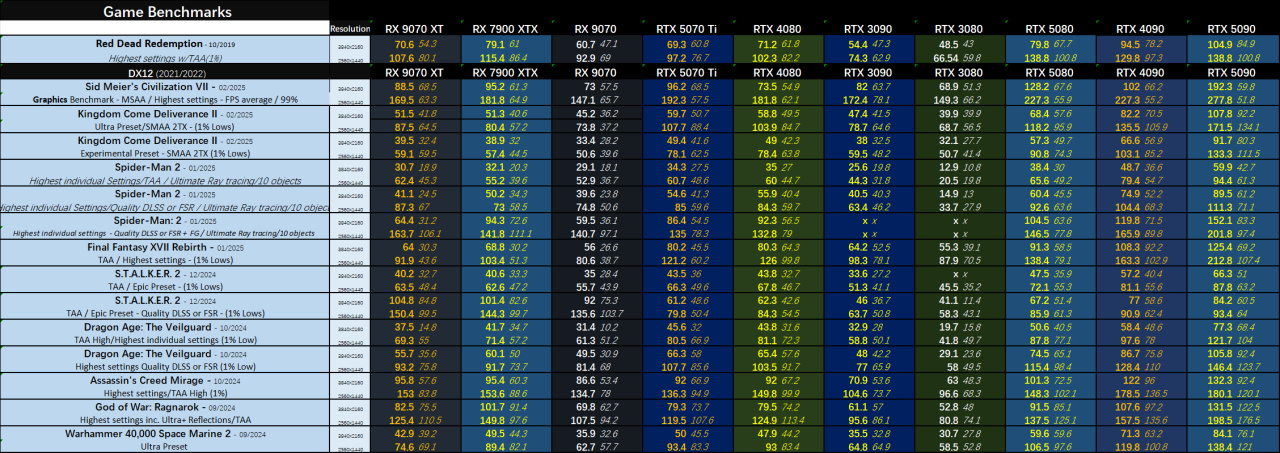Click 'TAA High/Highest individual settings (1% Low)' cell
This screenshot has width=1280, height=453.
coord(165,341)
